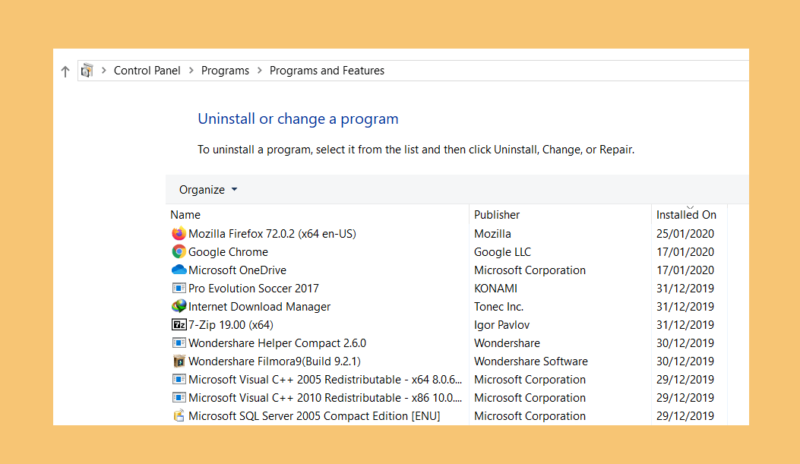Click the 7-Zip icon in the list
The image size is (800, 464).
(x=179, y=325)
